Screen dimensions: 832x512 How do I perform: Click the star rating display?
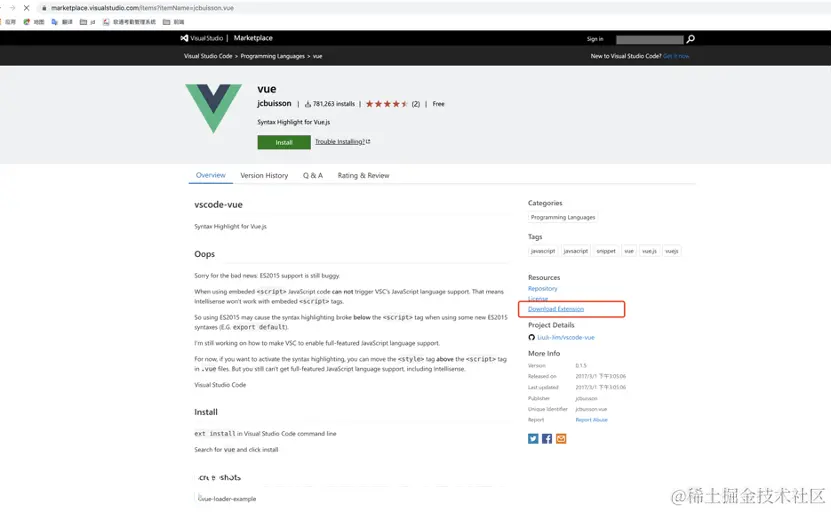(x=386, y=104)
